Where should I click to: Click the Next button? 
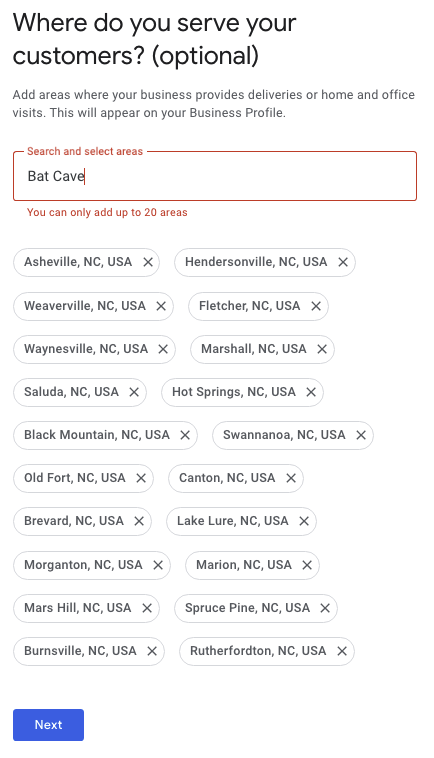tap(48, 725)
